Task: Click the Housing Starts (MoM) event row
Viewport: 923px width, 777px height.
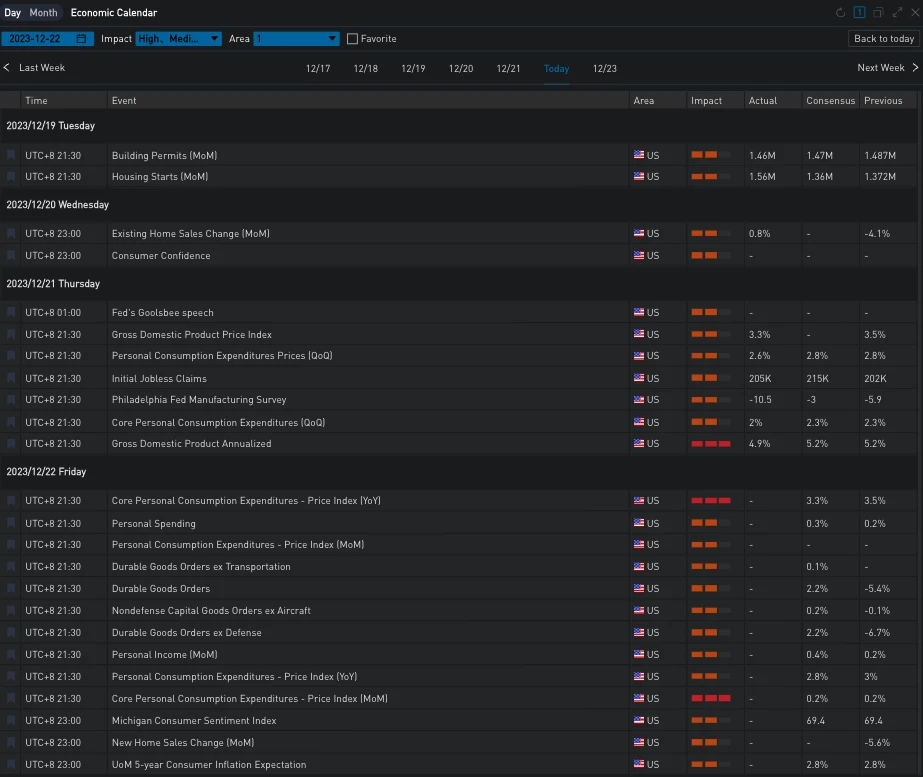Action: pos(160,177)
